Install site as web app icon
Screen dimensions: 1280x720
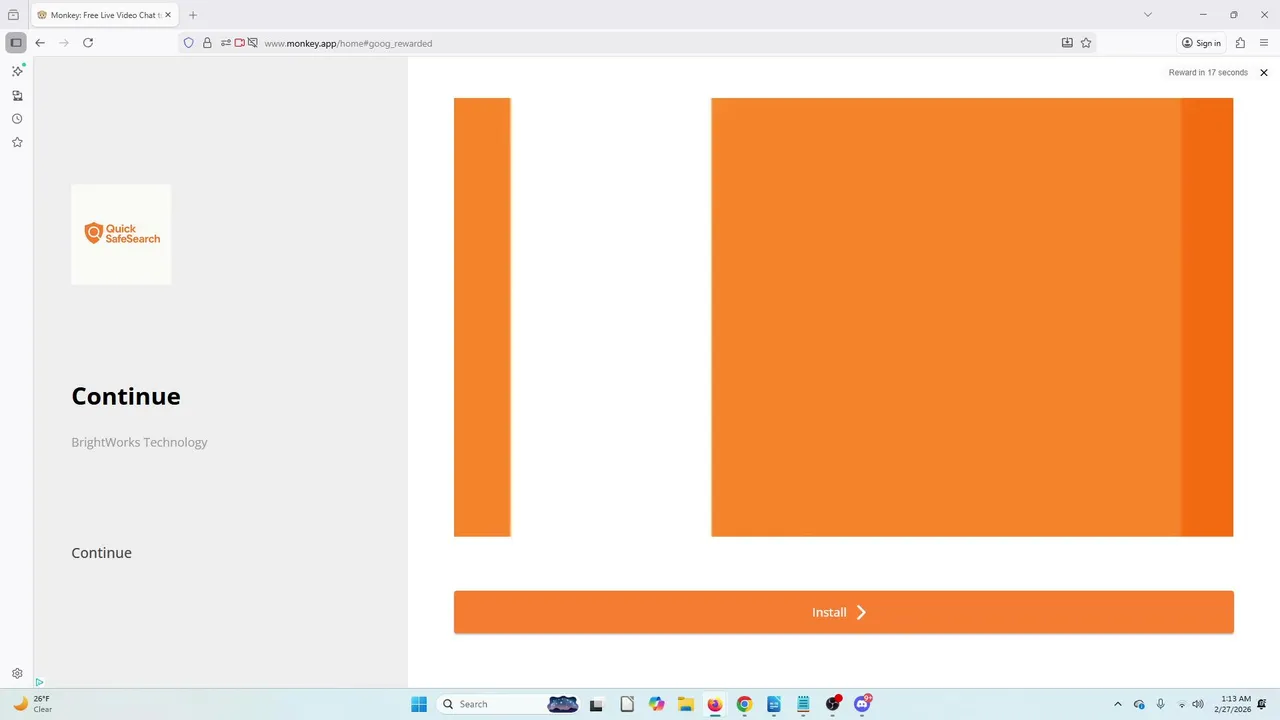click(x=1067, y=43)
